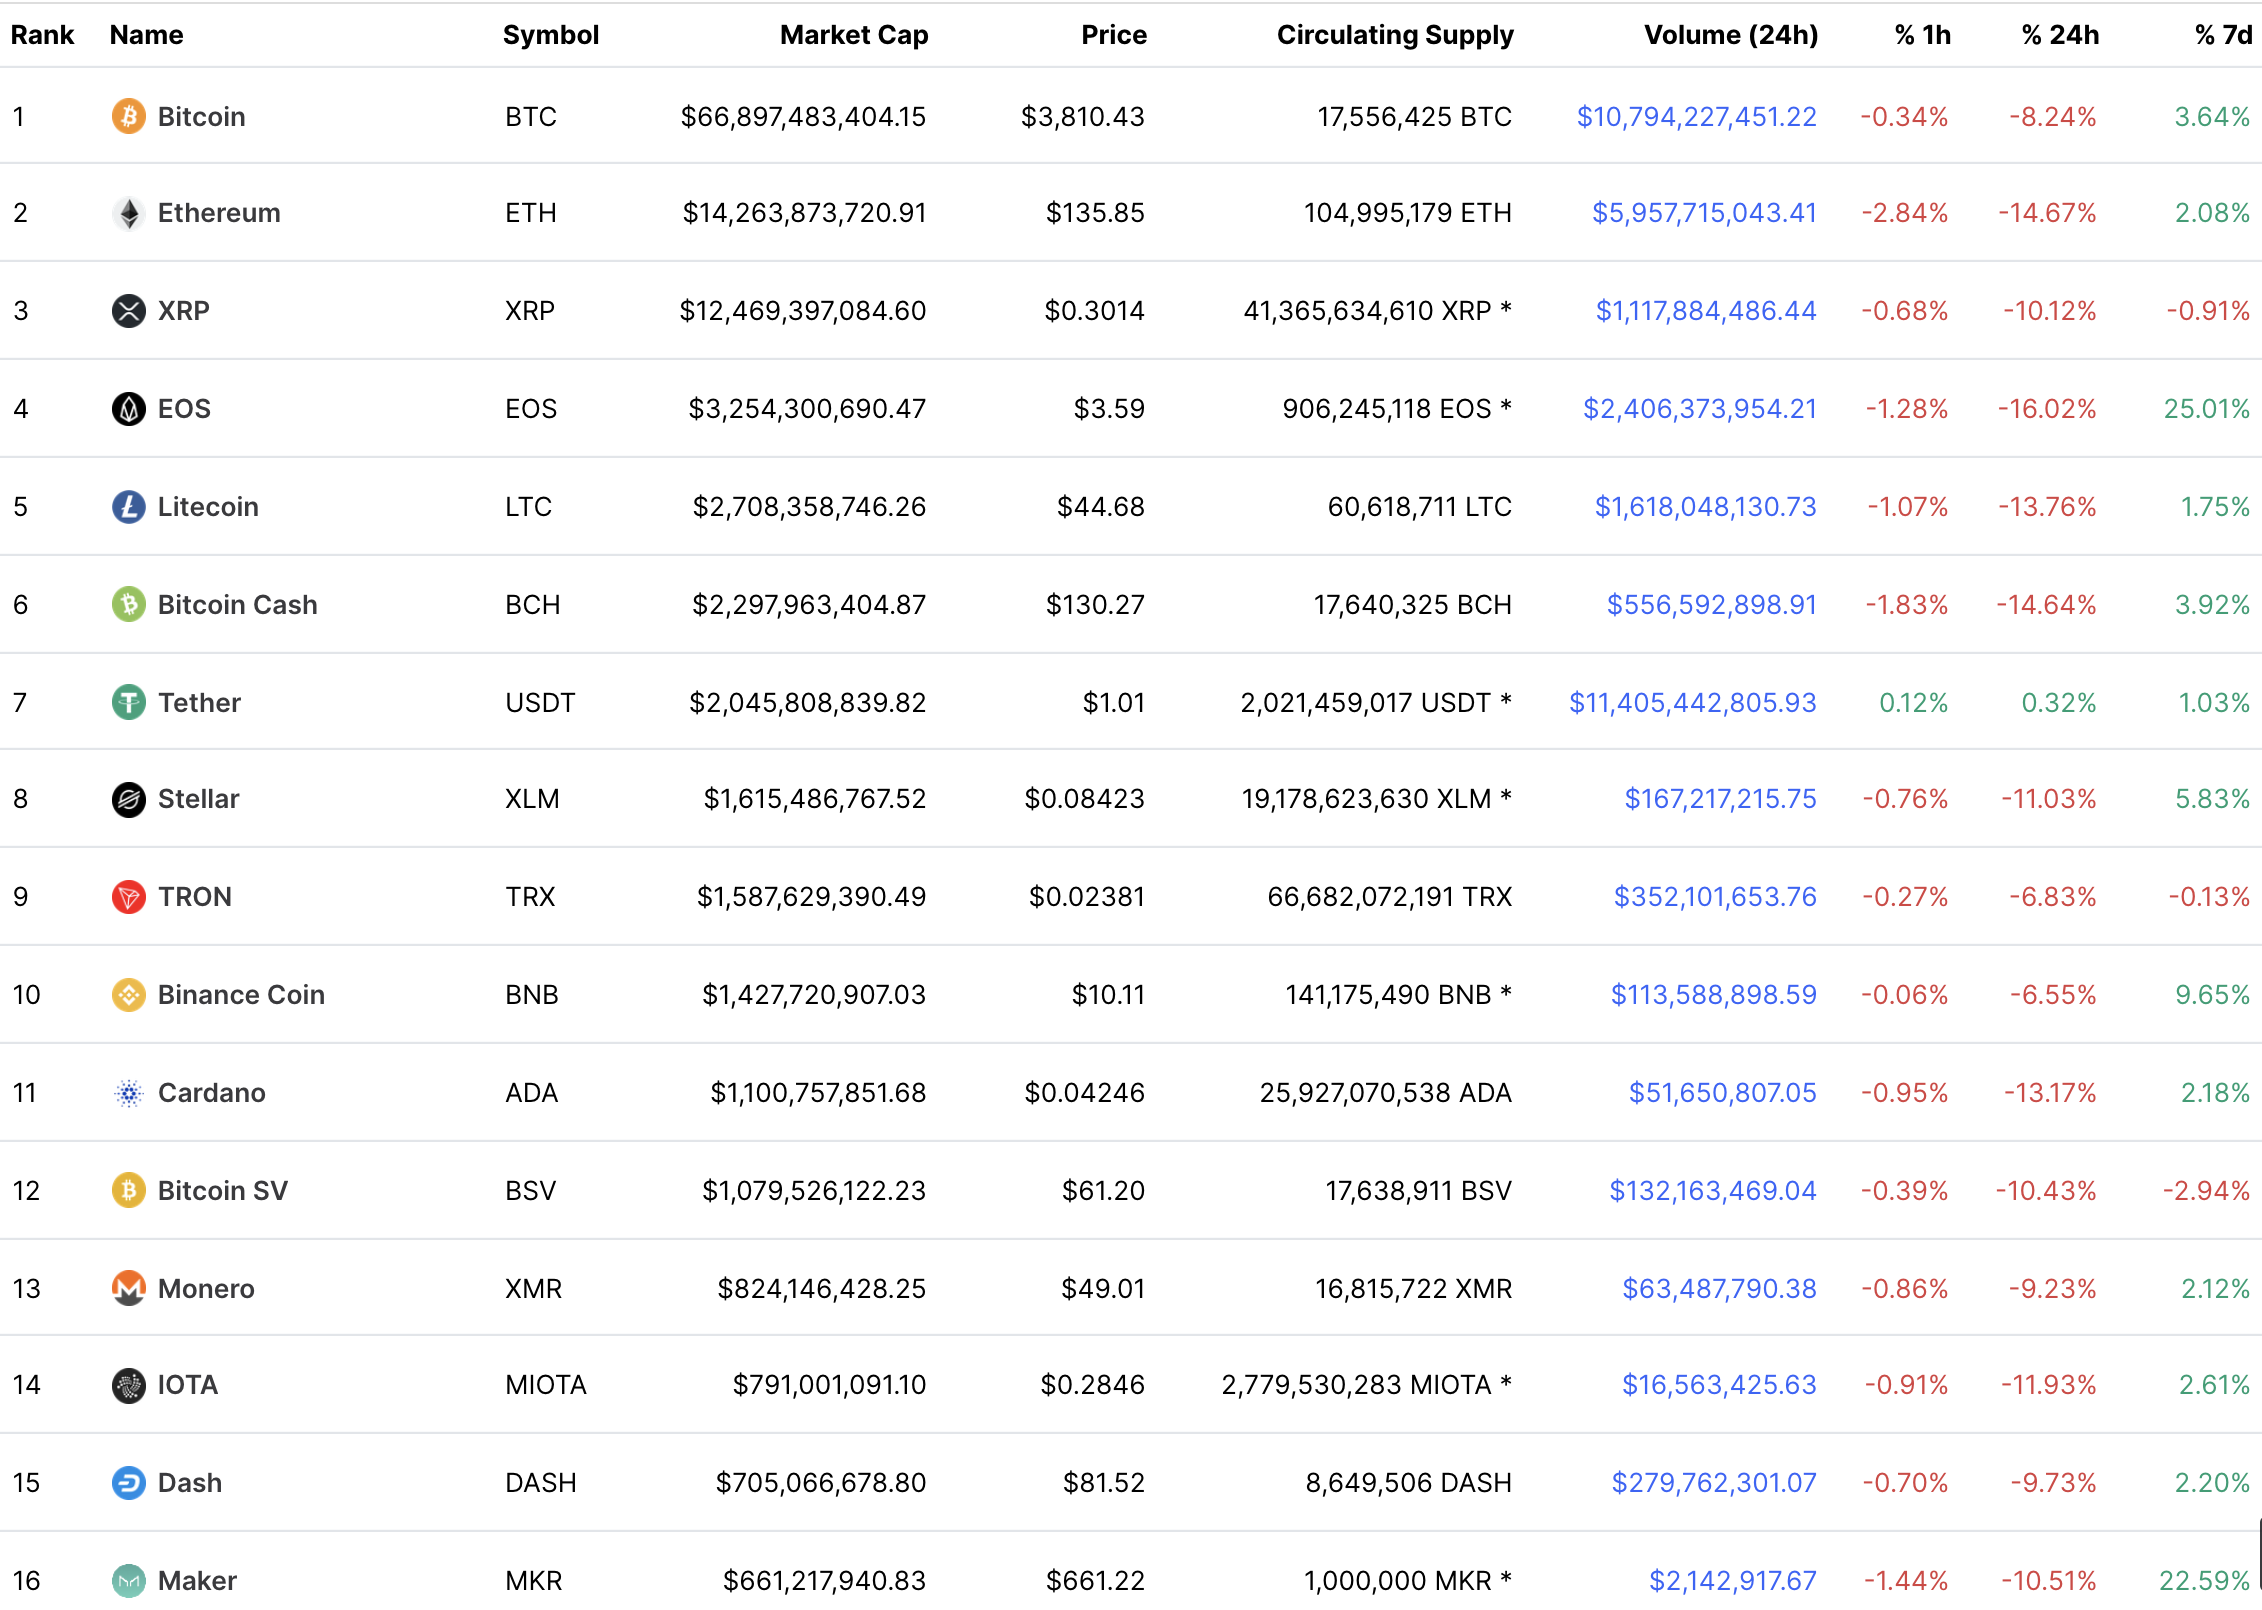Click the IOTA logo icon

point(128,1385)
